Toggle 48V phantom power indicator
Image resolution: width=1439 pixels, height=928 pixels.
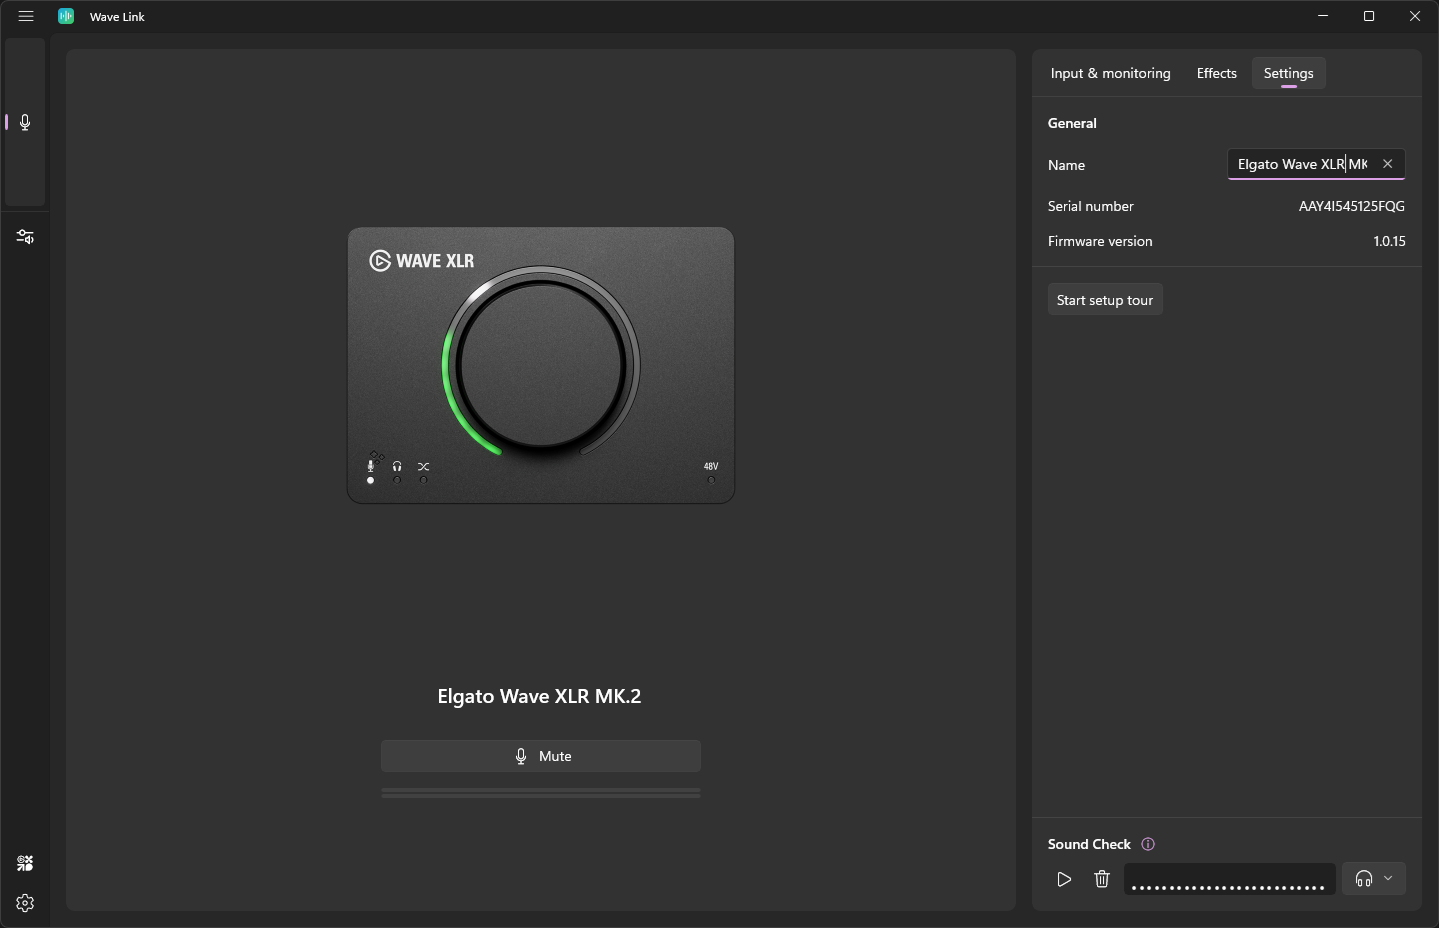pyautogui.click(x=710, y=471)
